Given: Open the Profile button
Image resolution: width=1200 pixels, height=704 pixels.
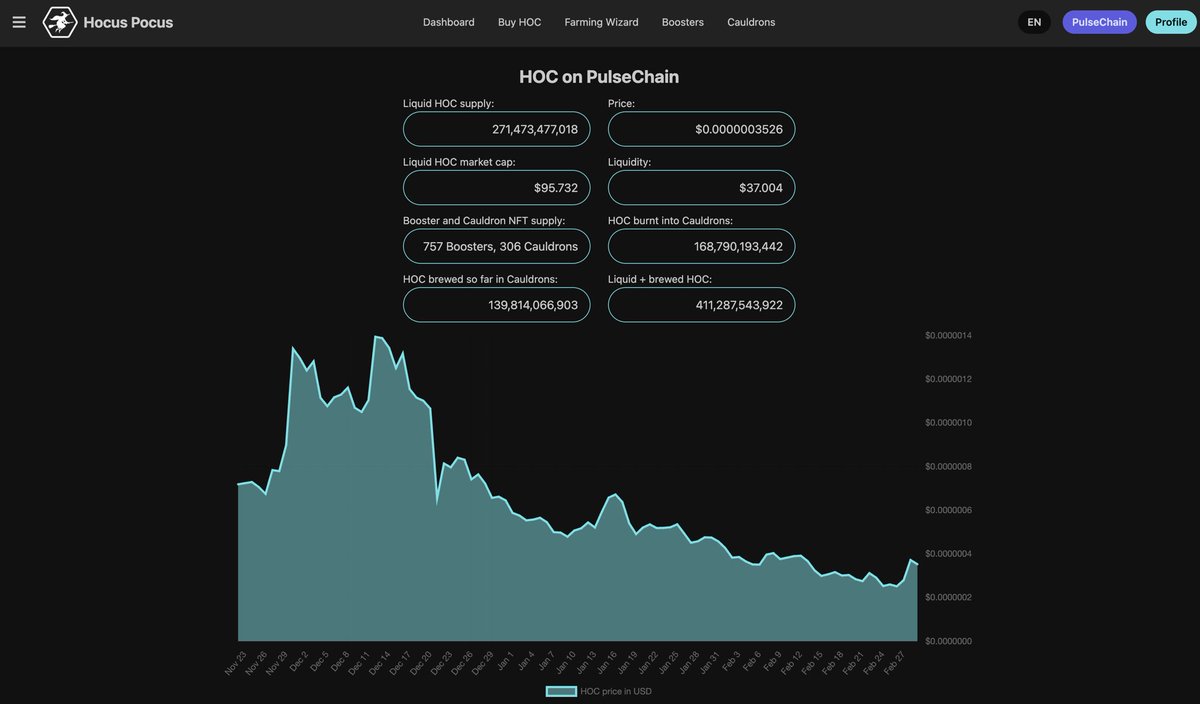Looking at the screenshot, I should pyautogui.click(x=1171, y=22).
